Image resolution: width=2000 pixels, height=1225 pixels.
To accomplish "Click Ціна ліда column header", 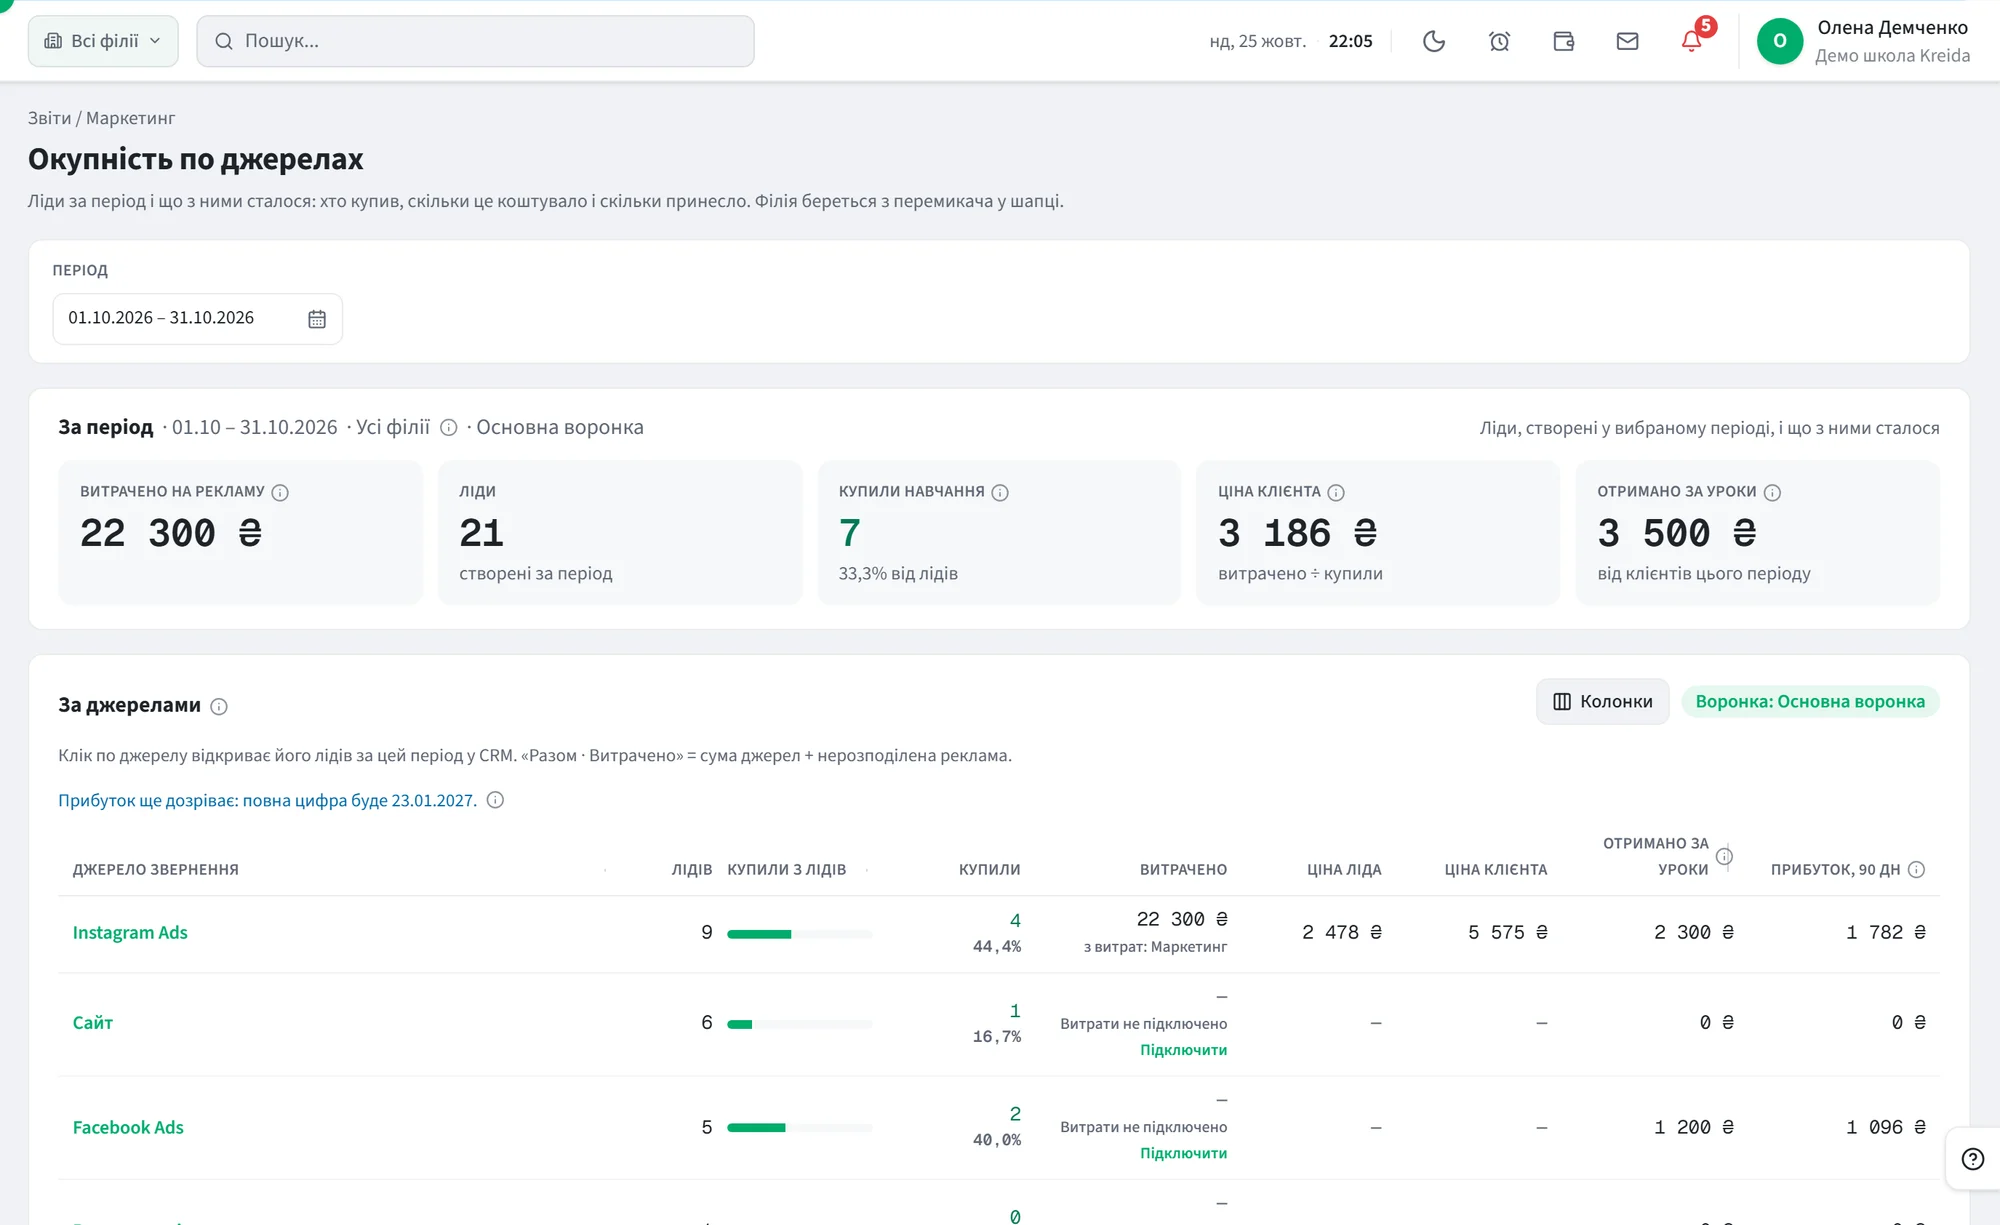I will tap(1344, 869).
